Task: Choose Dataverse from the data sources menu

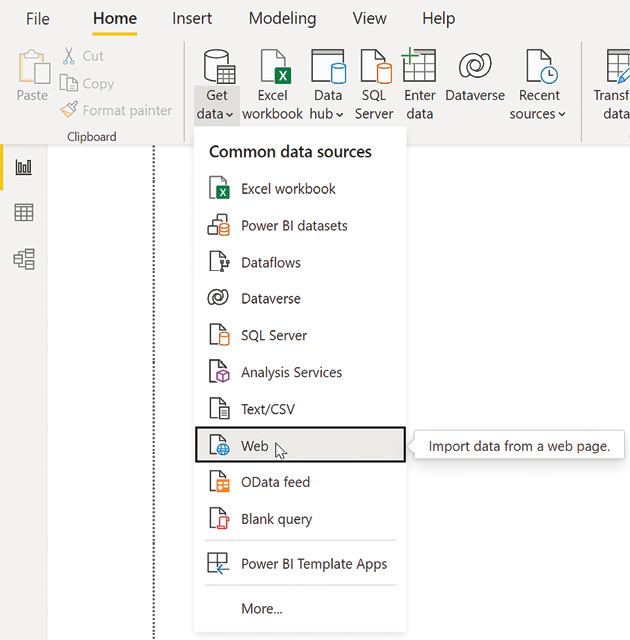Action: tap(300, 298)
